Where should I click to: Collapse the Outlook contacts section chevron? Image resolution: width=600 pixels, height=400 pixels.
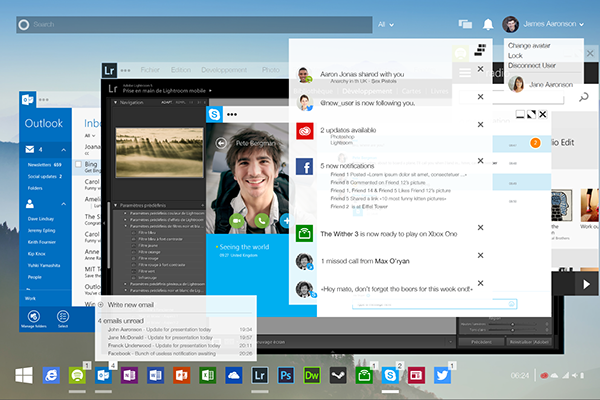coord(64,204)
